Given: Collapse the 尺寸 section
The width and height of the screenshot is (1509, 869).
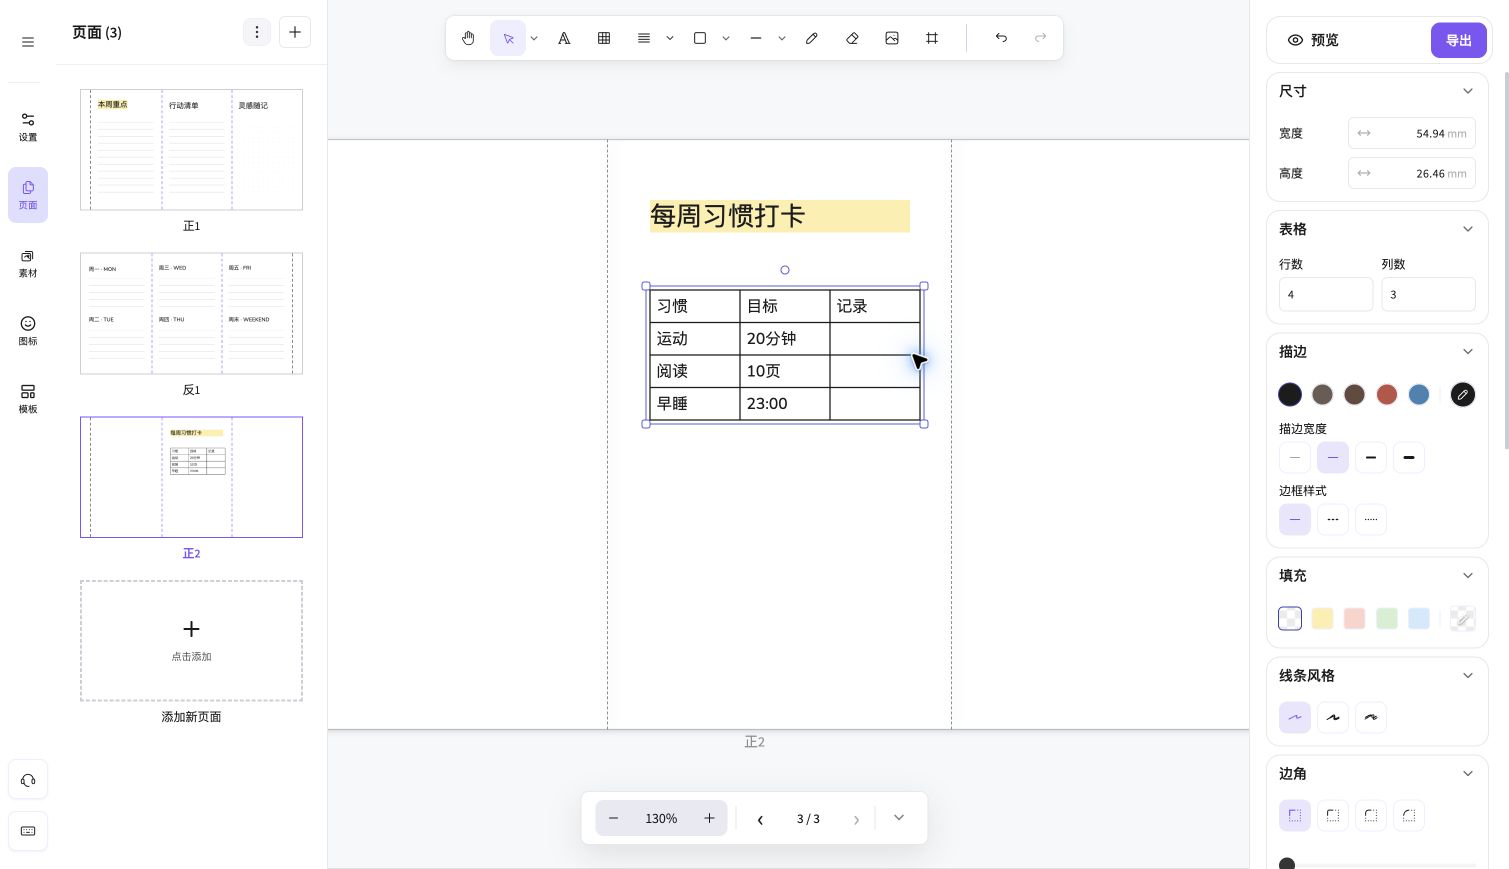Looking at the screenshot, I should point(1468,91).
